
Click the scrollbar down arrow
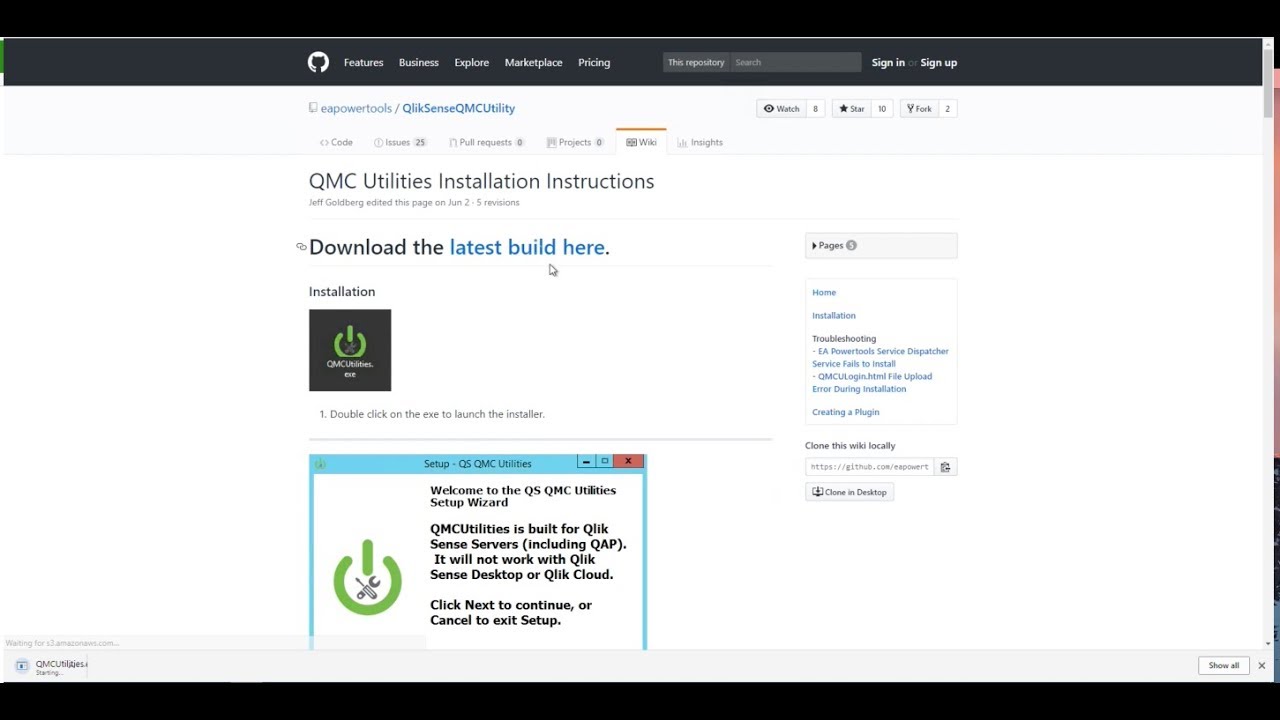pos(1268,643)
